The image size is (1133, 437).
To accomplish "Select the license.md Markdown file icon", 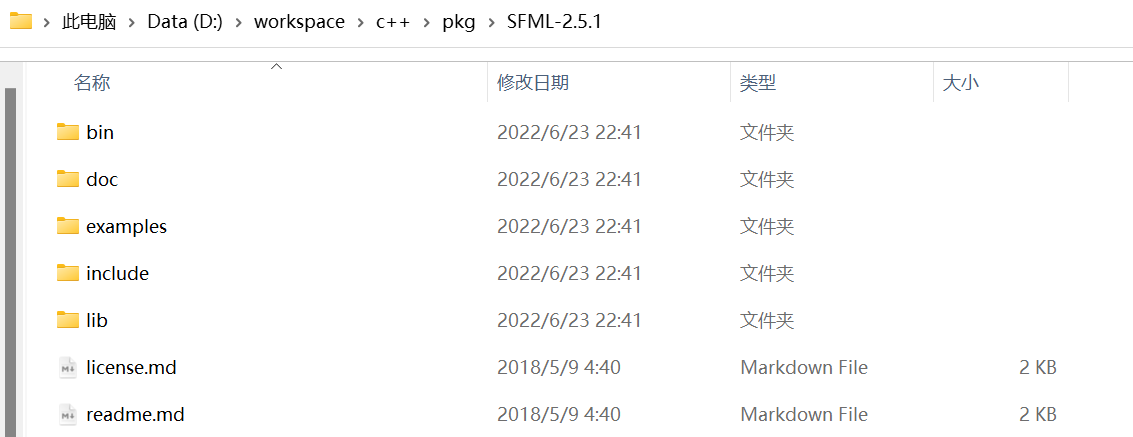I will [68, 368].
